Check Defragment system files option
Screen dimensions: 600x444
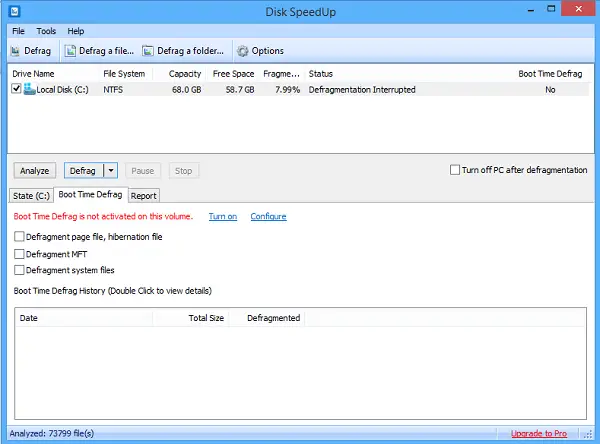point(19,270)
